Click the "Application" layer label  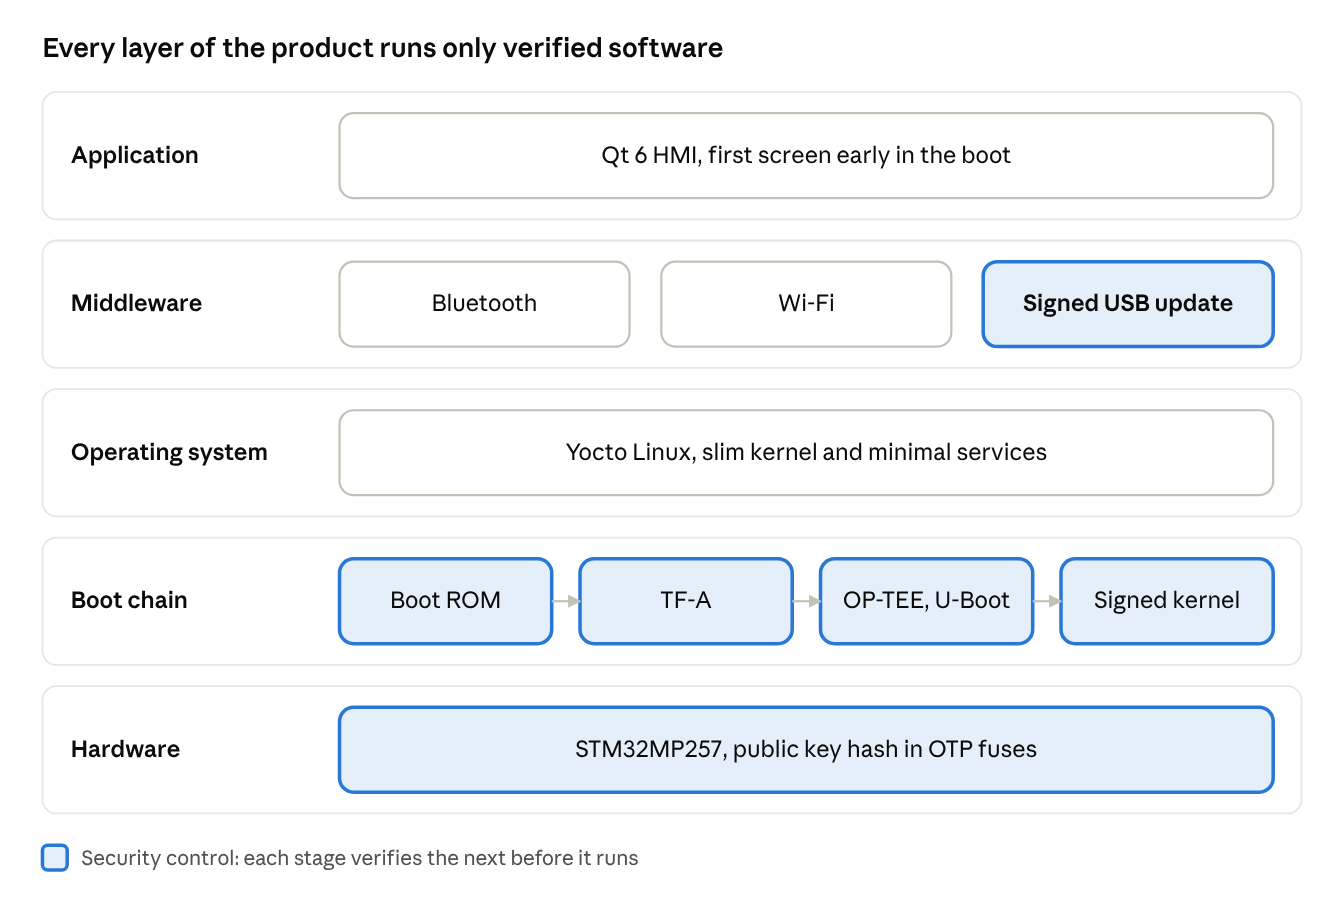(x=135, y=156)
